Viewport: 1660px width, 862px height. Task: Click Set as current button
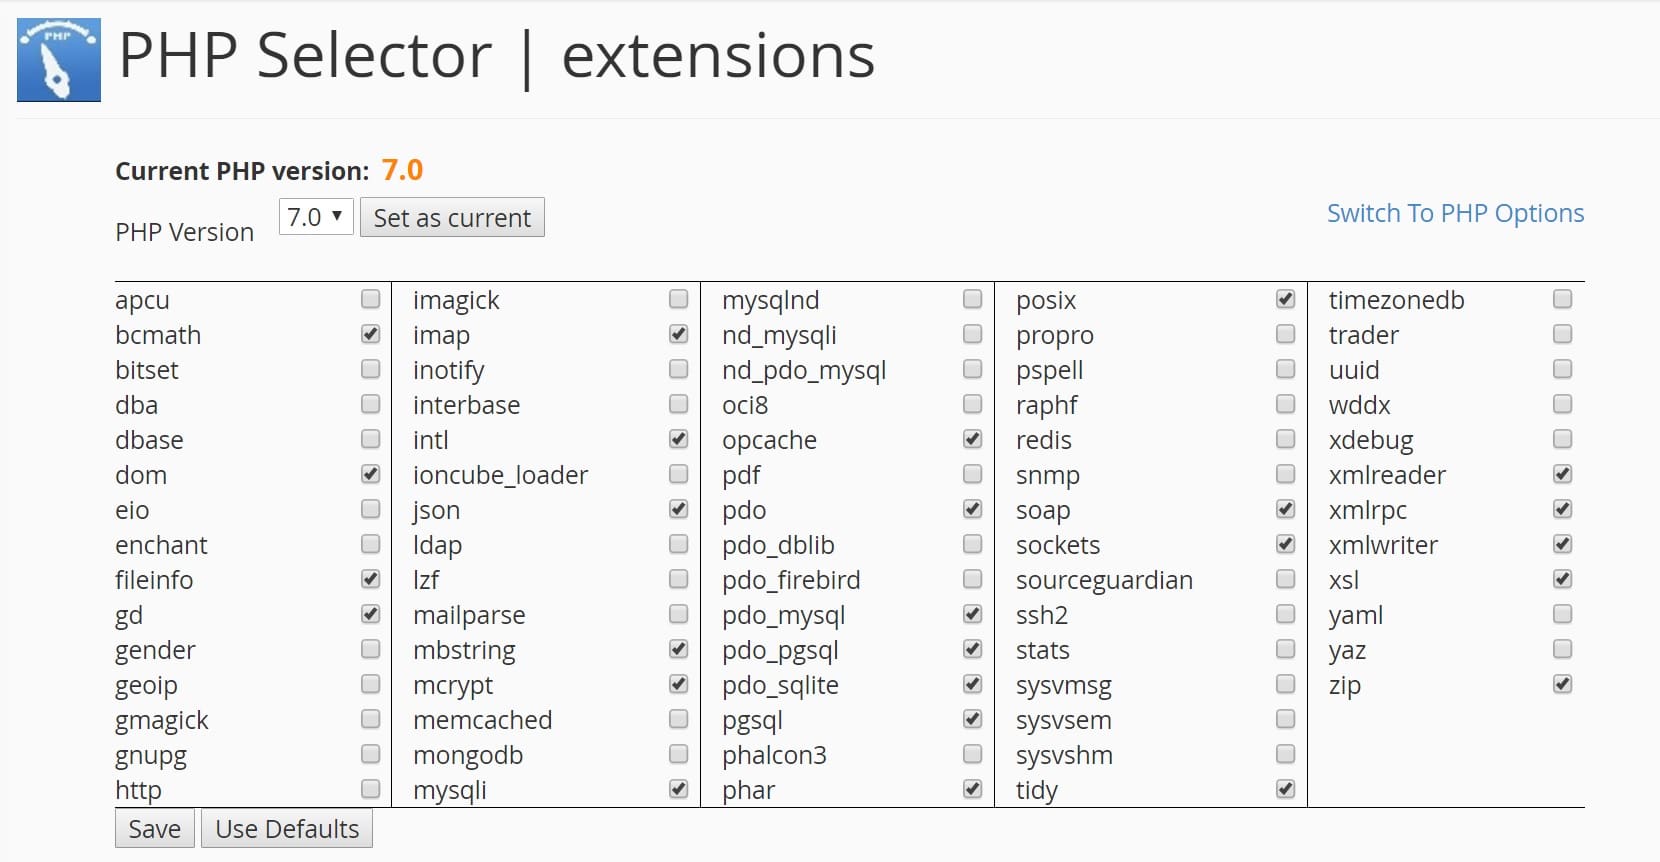click(x=452, y=217)
